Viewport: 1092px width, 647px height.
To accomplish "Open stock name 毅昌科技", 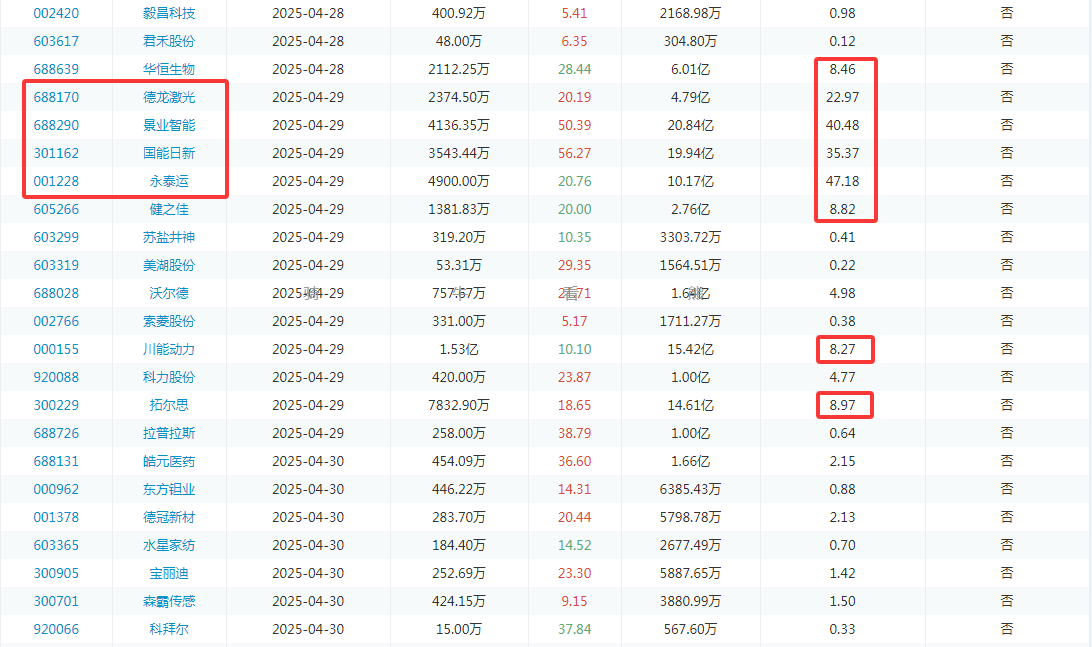I will pyautogui.click(x=169, y=13).
